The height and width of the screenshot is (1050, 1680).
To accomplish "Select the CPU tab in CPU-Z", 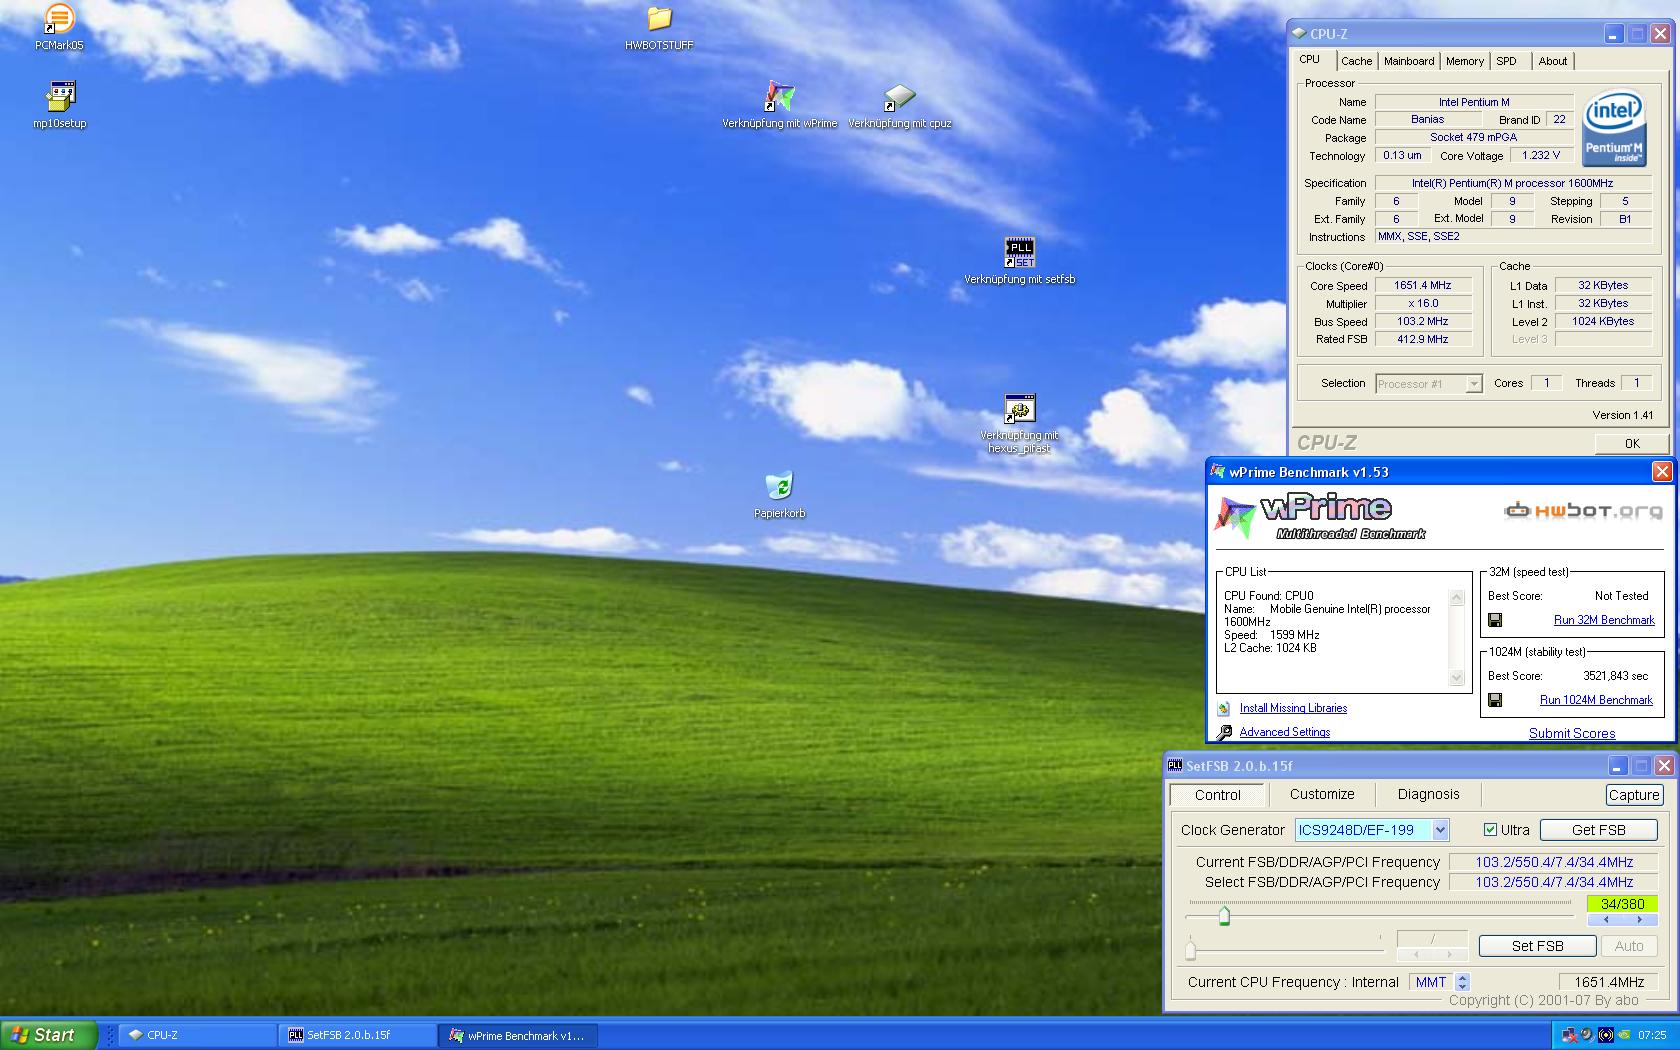I will pos(1309,59).
